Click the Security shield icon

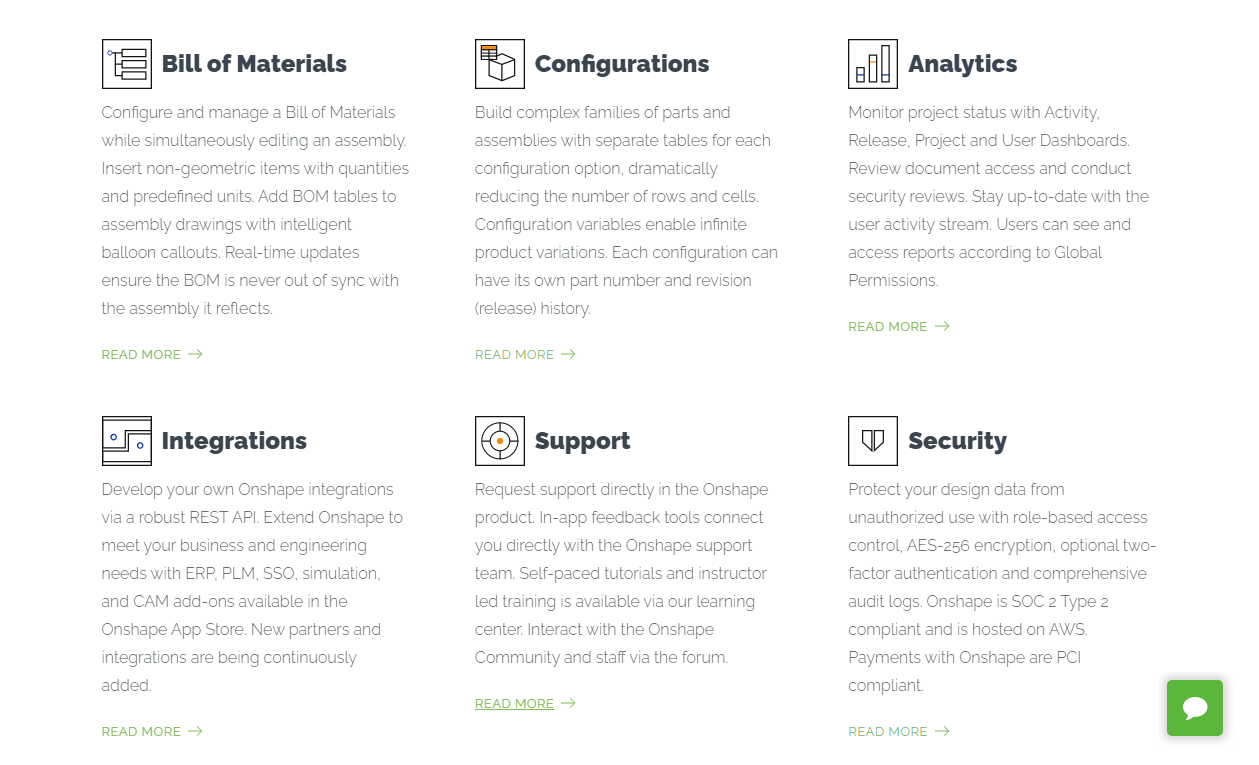tap(872, 441)
